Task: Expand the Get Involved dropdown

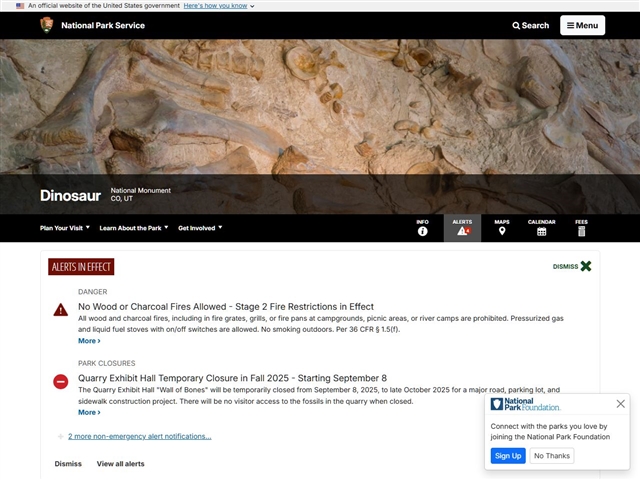Action: 200,228
